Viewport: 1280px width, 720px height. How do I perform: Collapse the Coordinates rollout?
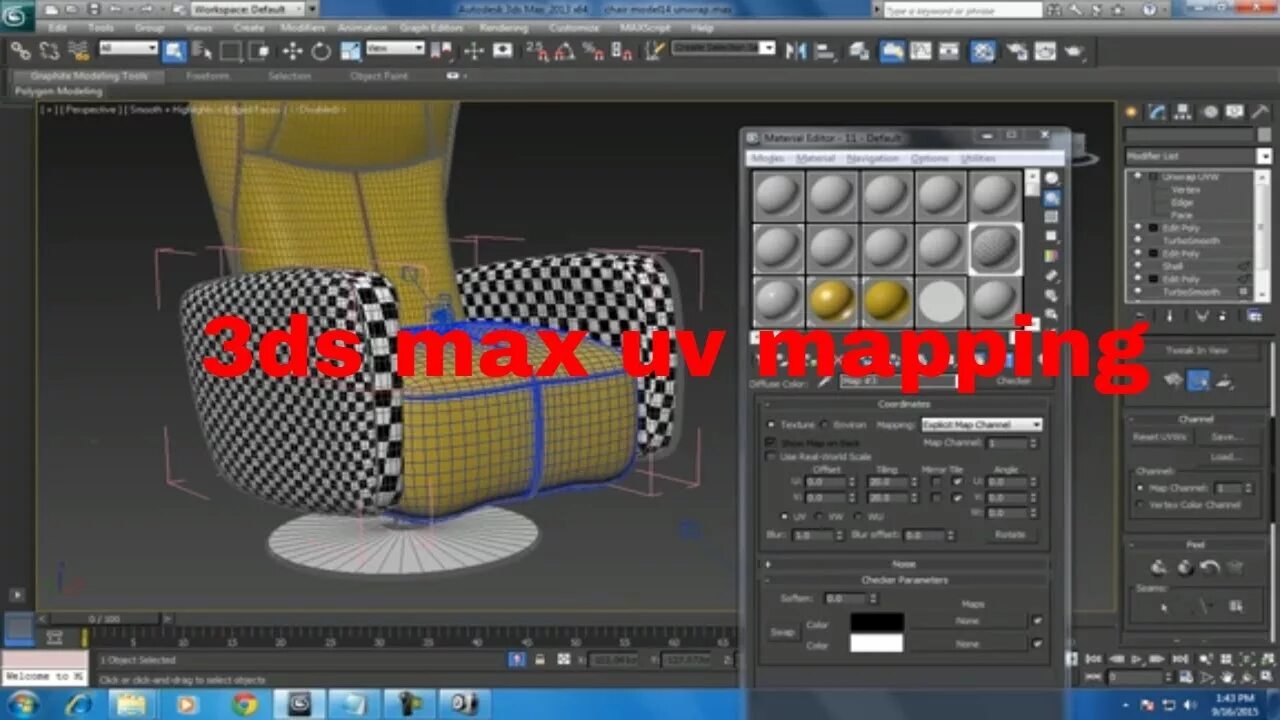pyautogui.click(x=904, y=405)
